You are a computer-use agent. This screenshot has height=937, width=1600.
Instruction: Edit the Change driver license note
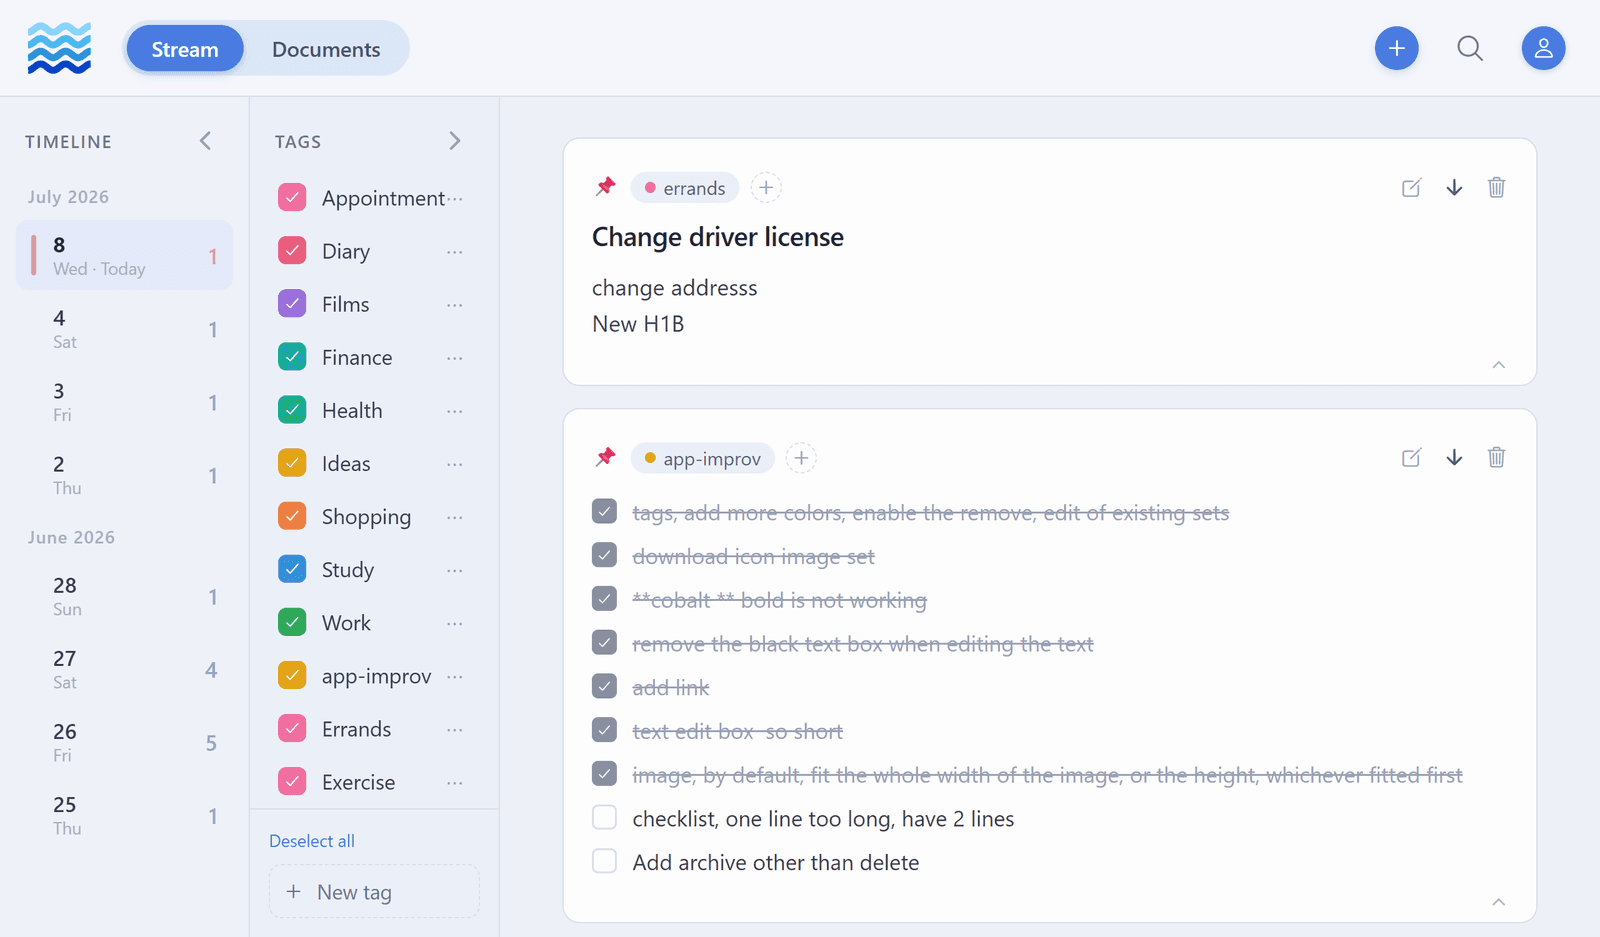point(1411,188)
